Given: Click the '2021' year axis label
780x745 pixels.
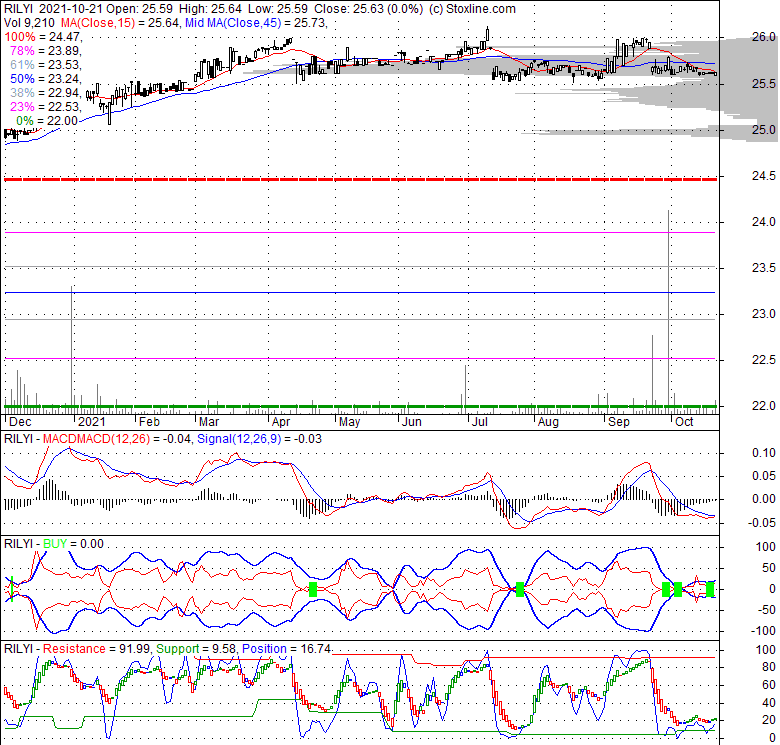Looking at the screenshot, I should [x=92, y=422].
